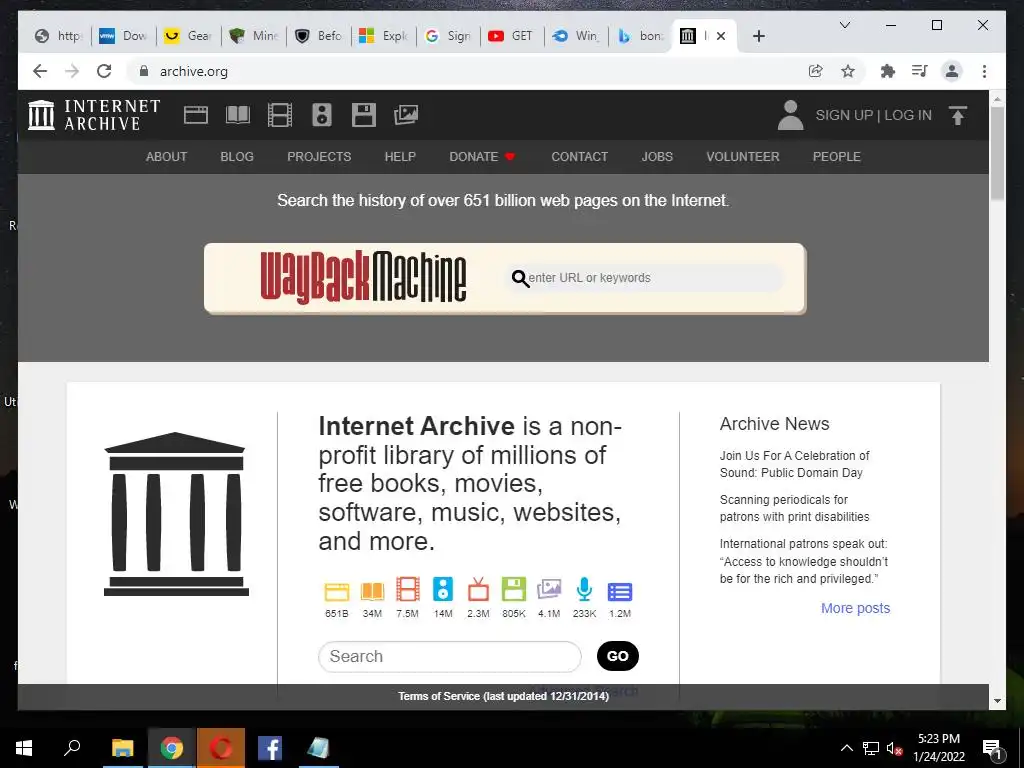Open the Audio speaker icon in header
Viewport: 1024px width, 768px height.
(321, 115)
